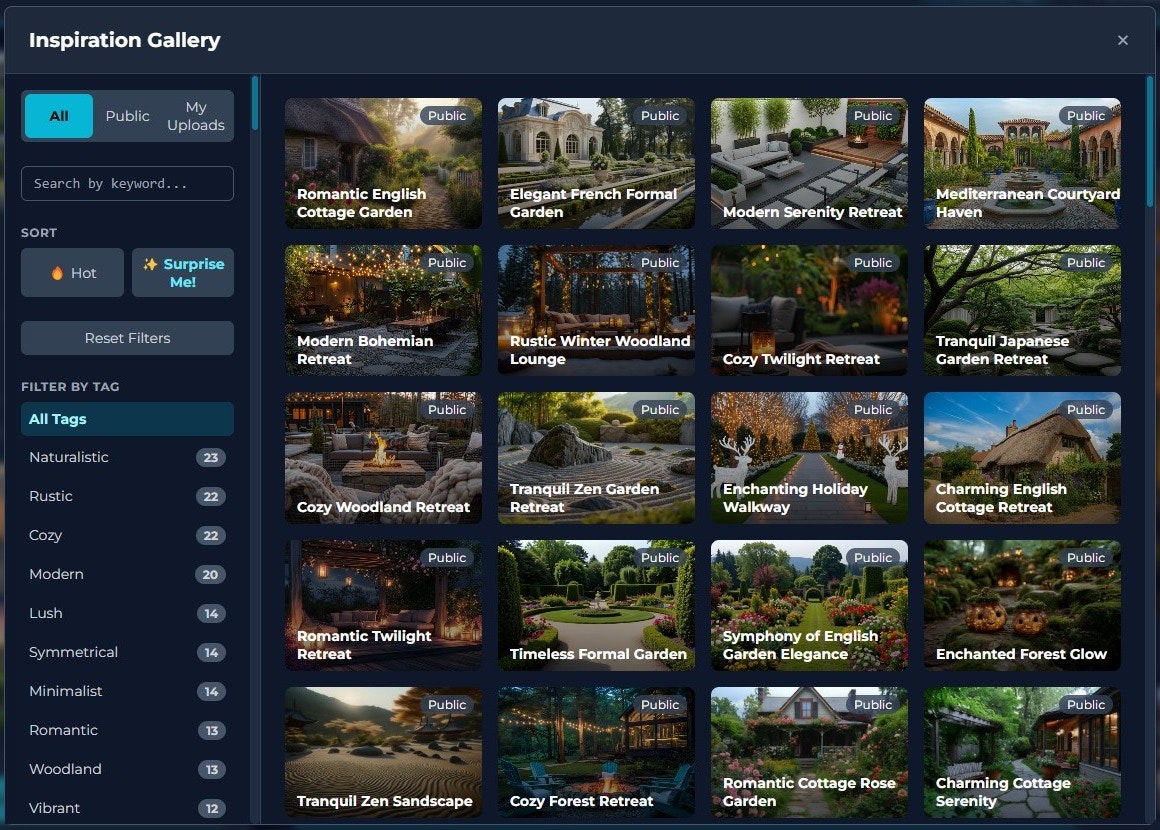Screen dimensions: 1160x830
Task: Choose the All Tags filter option
Action: point(127,418)
